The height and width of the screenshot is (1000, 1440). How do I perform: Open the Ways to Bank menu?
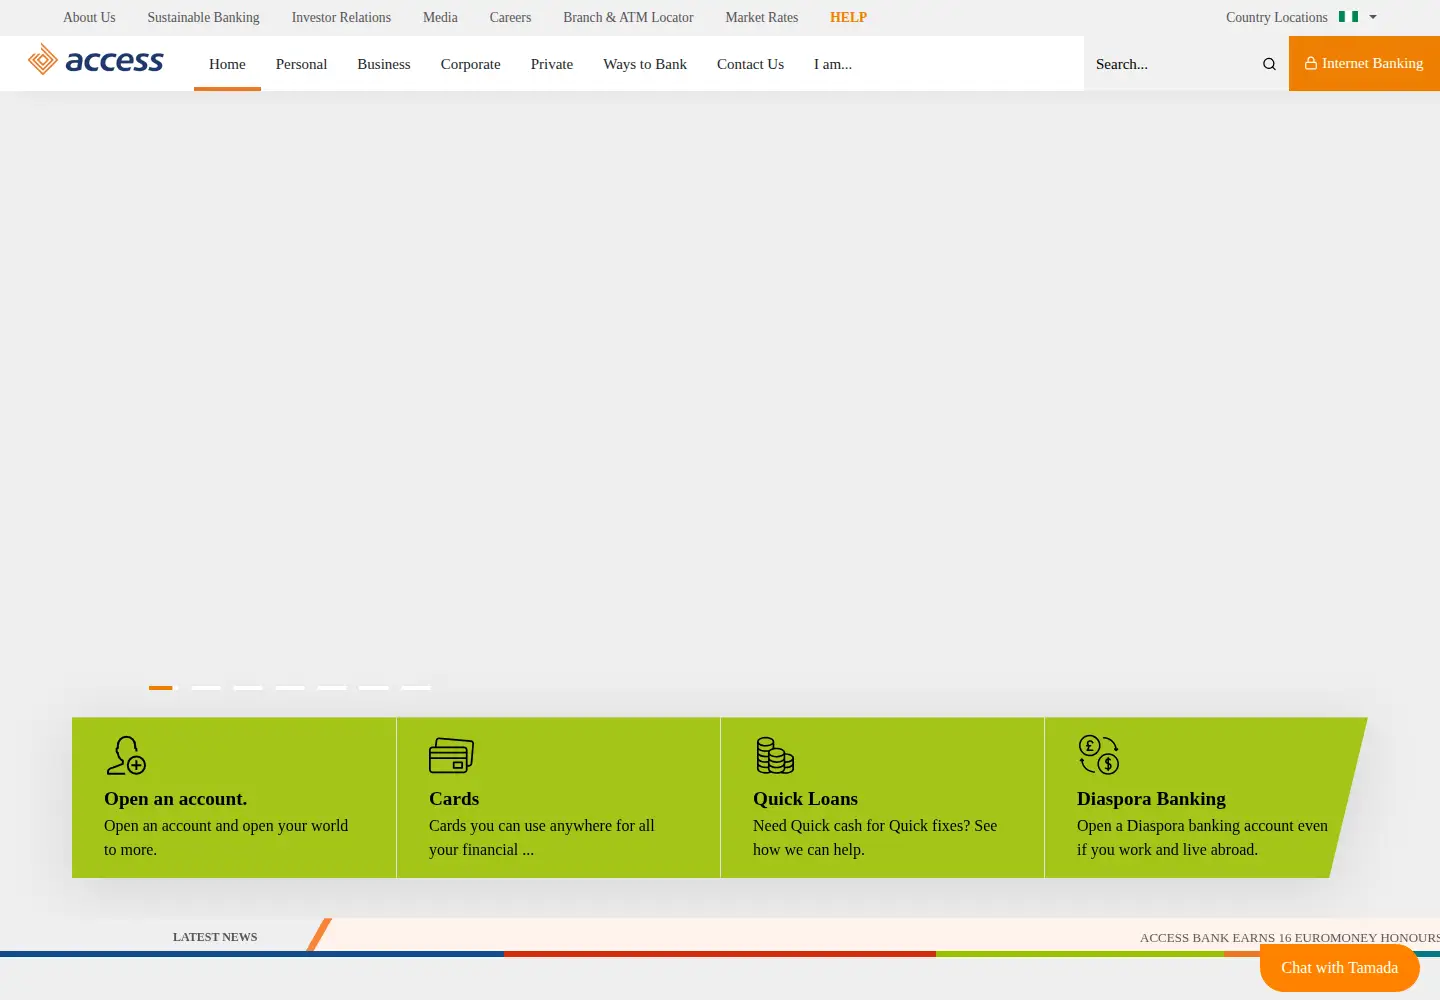(645, 64)
